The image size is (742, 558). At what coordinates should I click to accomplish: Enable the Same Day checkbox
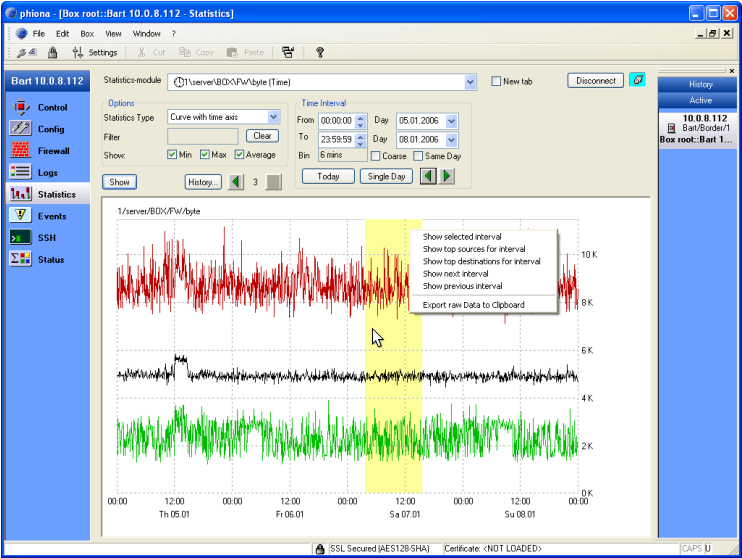click(418, 156)
